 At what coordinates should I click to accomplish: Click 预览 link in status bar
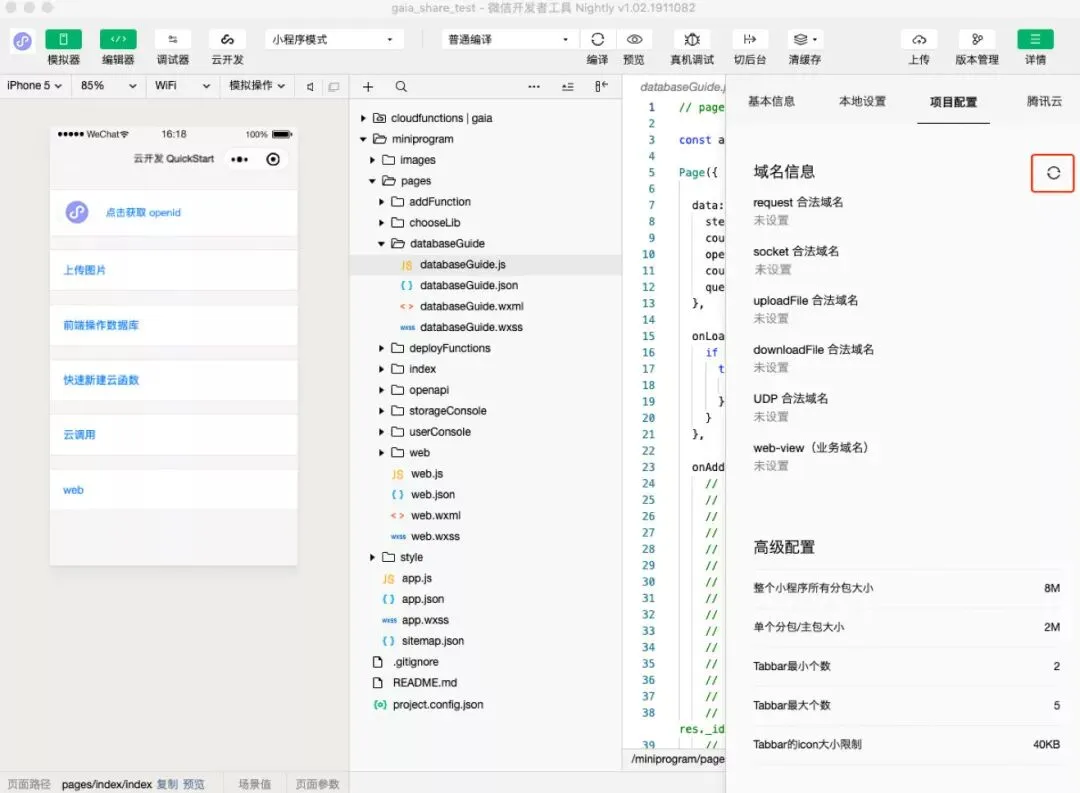coord(194,784)
